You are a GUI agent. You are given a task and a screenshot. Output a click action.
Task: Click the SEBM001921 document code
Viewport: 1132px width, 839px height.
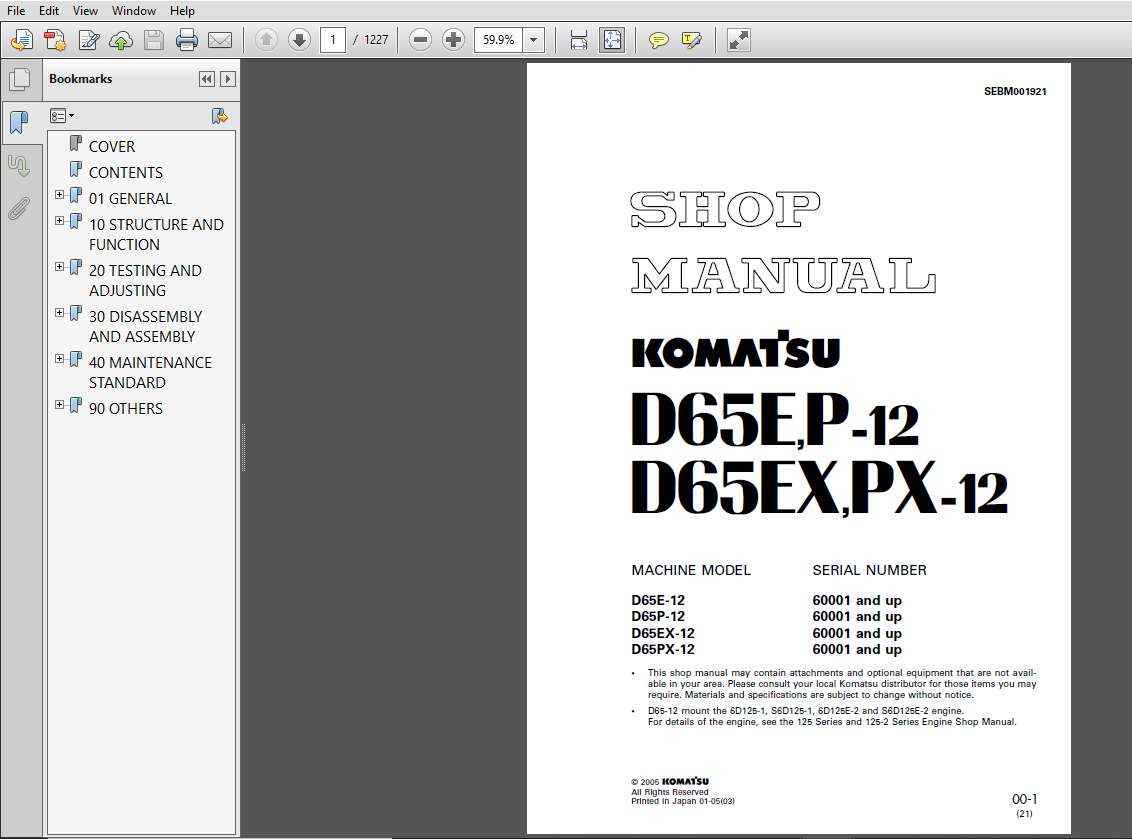(1015, 91)
